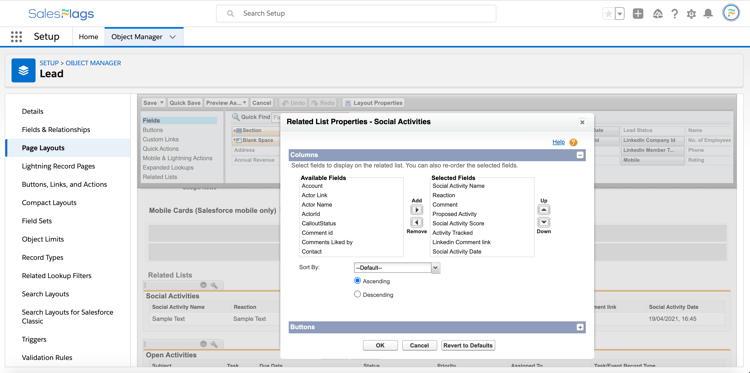Expand the Buttons section
The image size is (750, 373).
click(580, 327)
